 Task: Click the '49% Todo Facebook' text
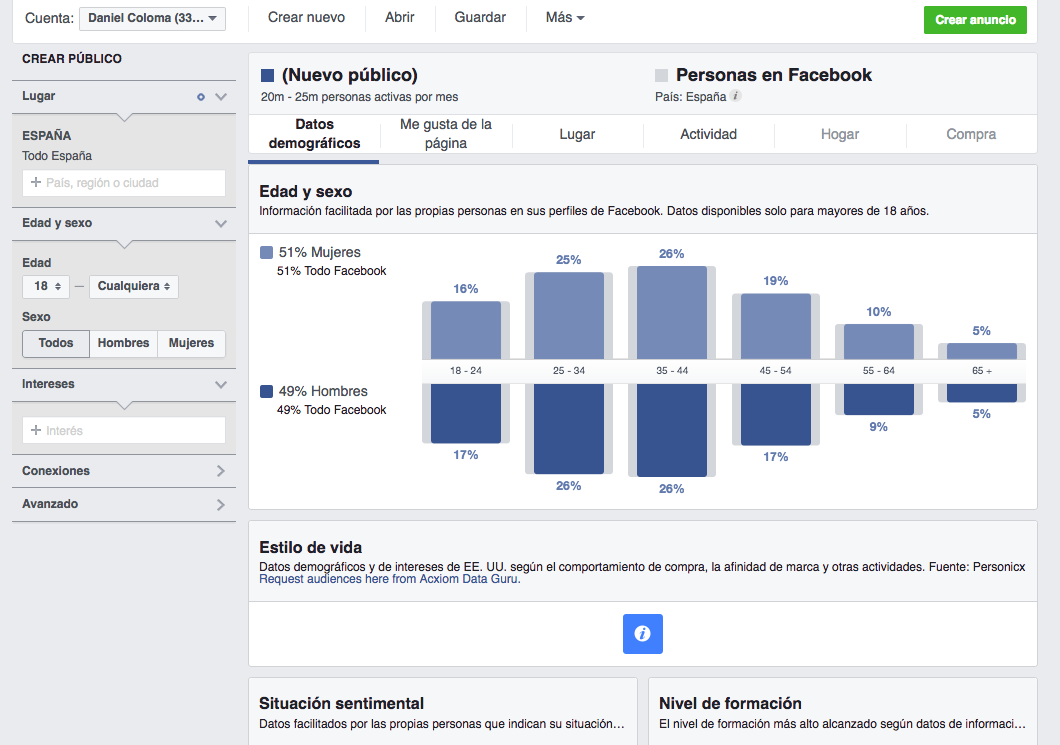click(x=331, y=410)
